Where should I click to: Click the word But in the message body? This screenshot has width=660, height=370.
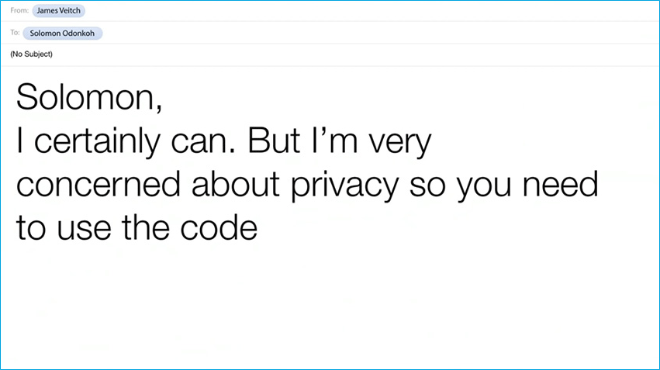pos(274,140)
